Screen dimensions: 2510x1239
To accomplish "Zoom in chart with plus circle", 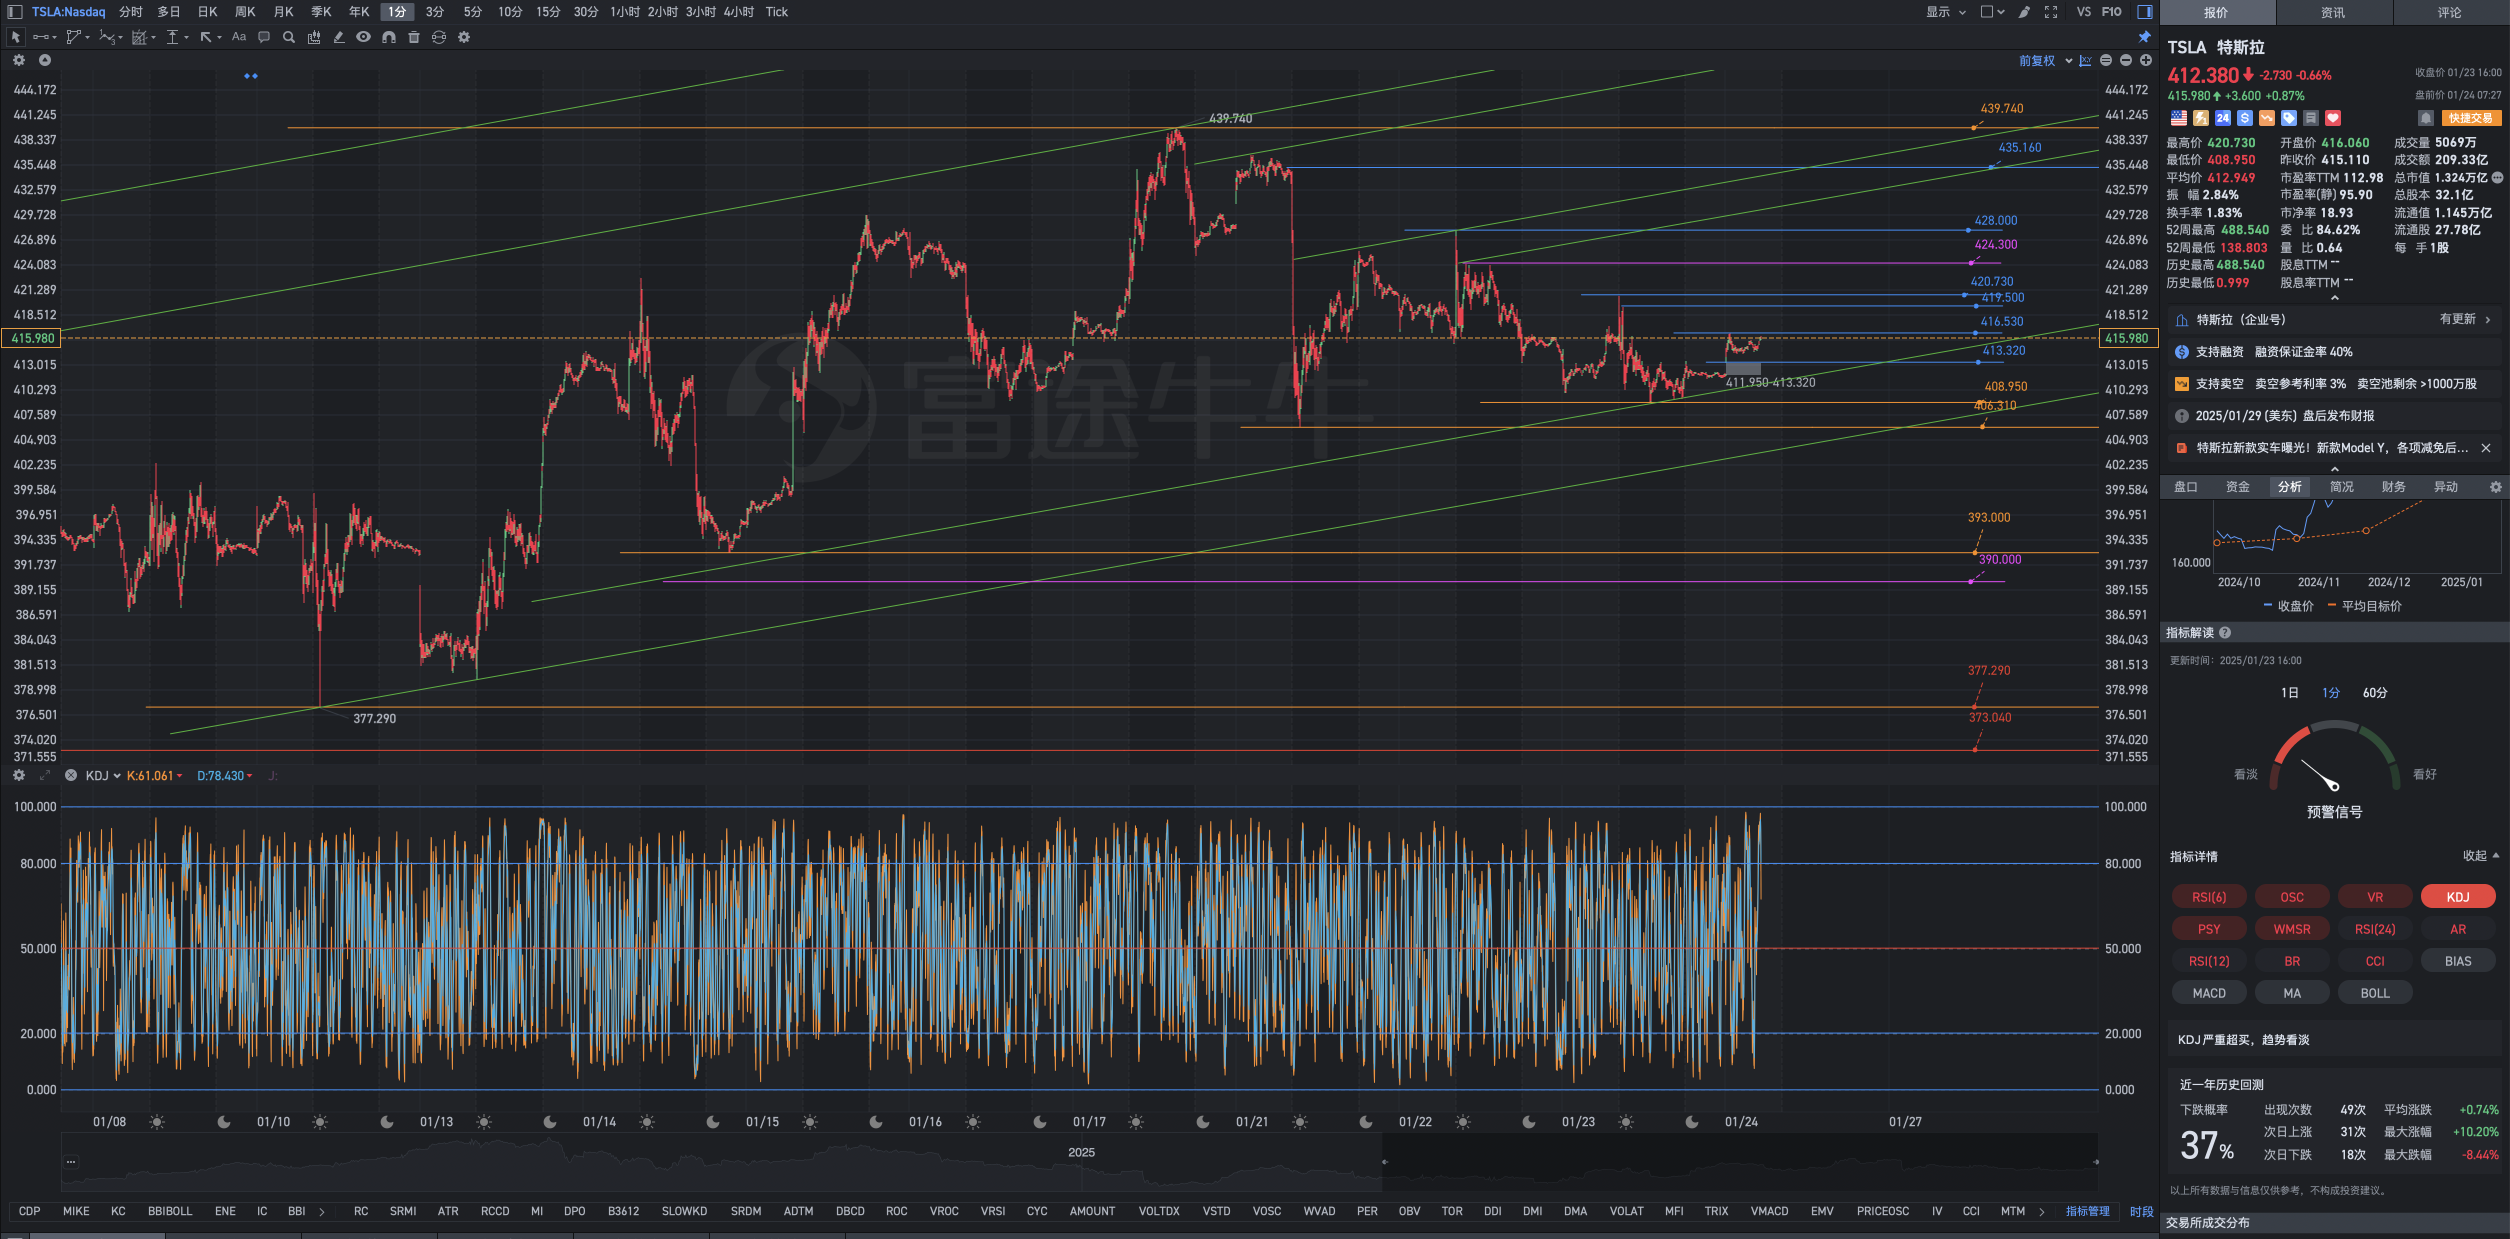I will click(2146, 61).
